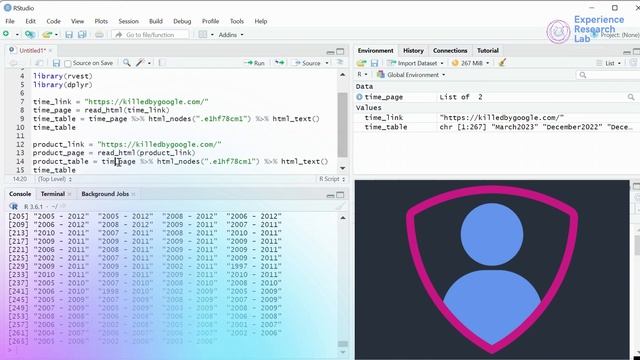The width and height of the screenshot is (640, 360).
Task: Open the Code menu
Action: point(53,21)
